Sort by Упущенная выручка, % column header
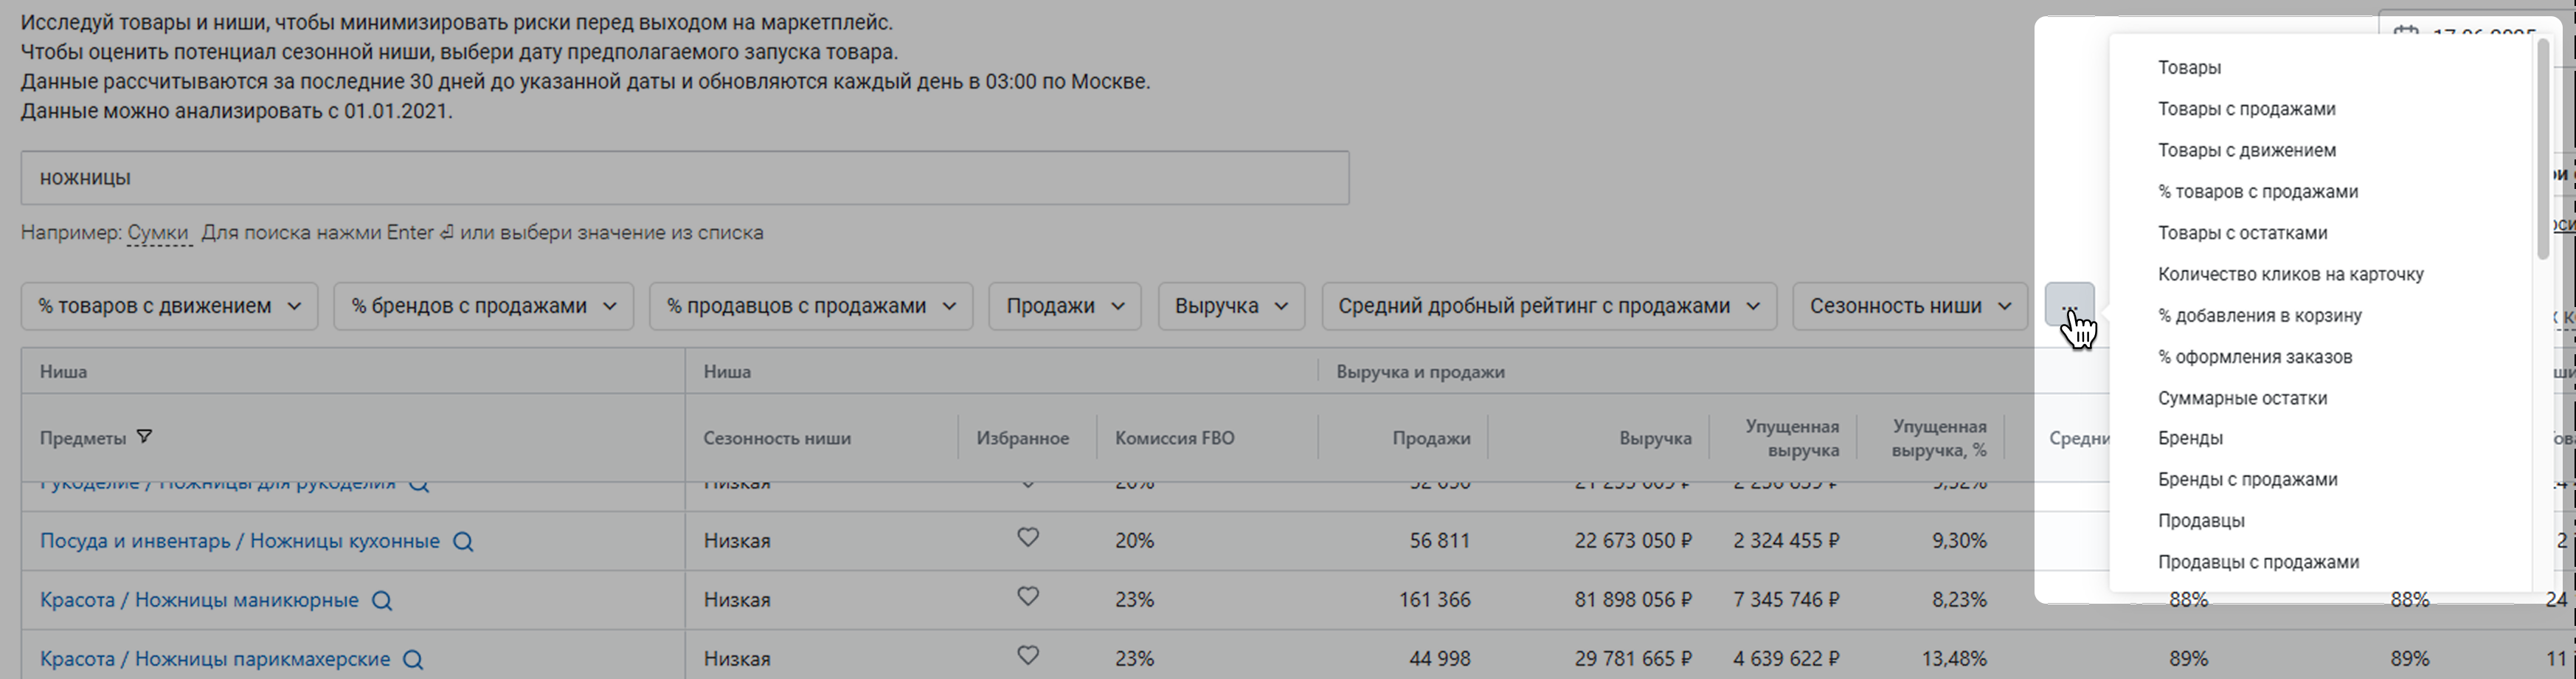The width and height of the screenshot is (2576, 679). point(1939,438)
